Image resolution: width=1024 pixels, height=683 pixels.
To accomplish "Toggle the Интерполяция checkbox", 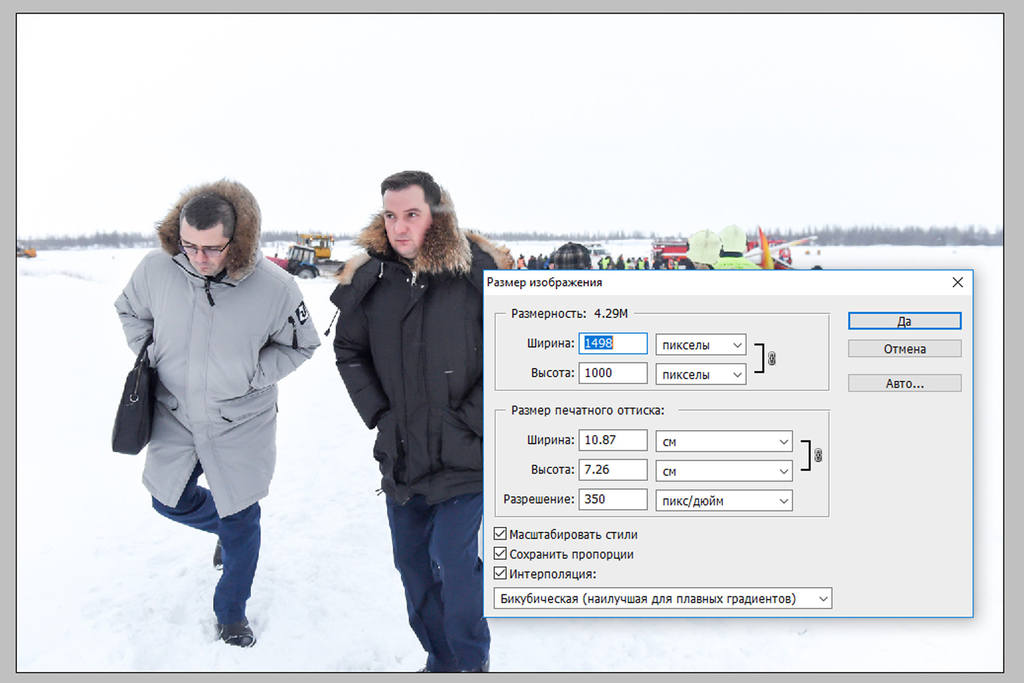I will click(x=500, y=573).
